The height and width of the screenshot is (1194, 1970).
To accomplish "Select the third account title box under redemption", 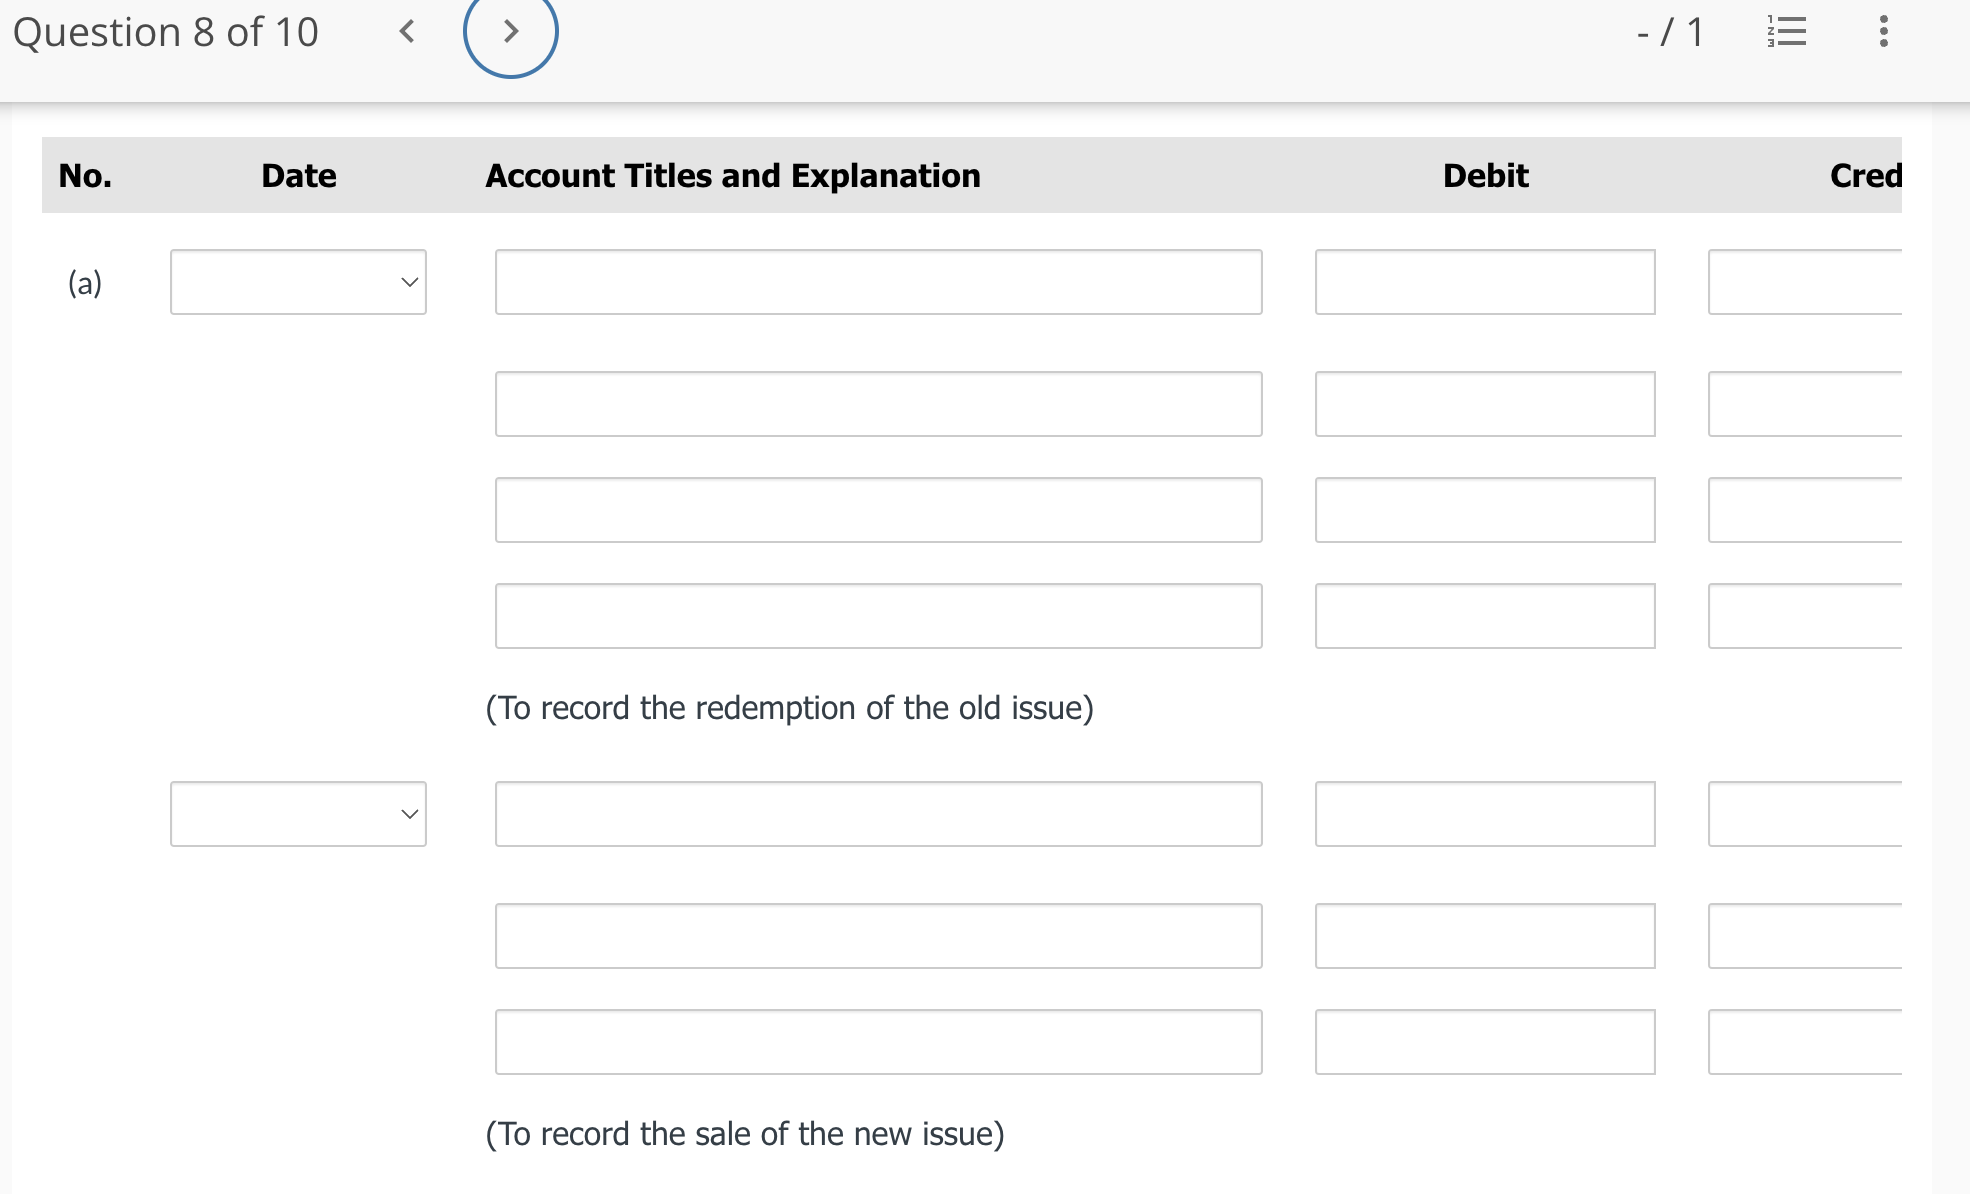I will pos(877,510).
